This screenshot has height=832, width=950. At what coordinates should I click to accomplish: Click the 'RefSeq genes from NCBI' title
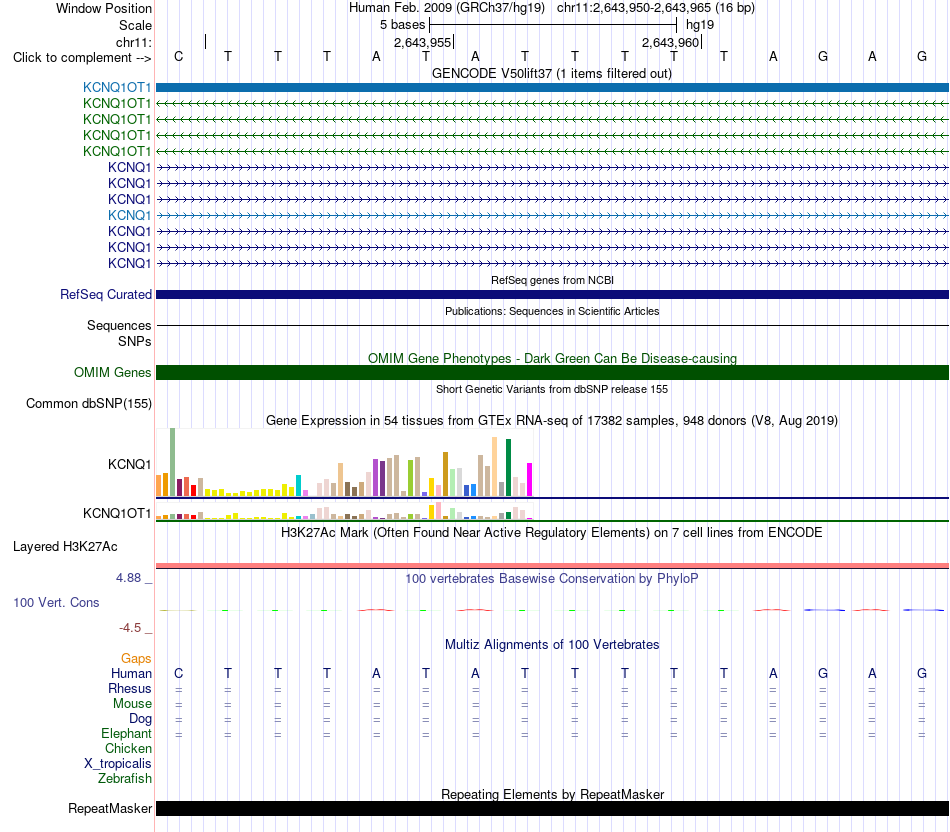pyautogui.click(x=552, y=281)
